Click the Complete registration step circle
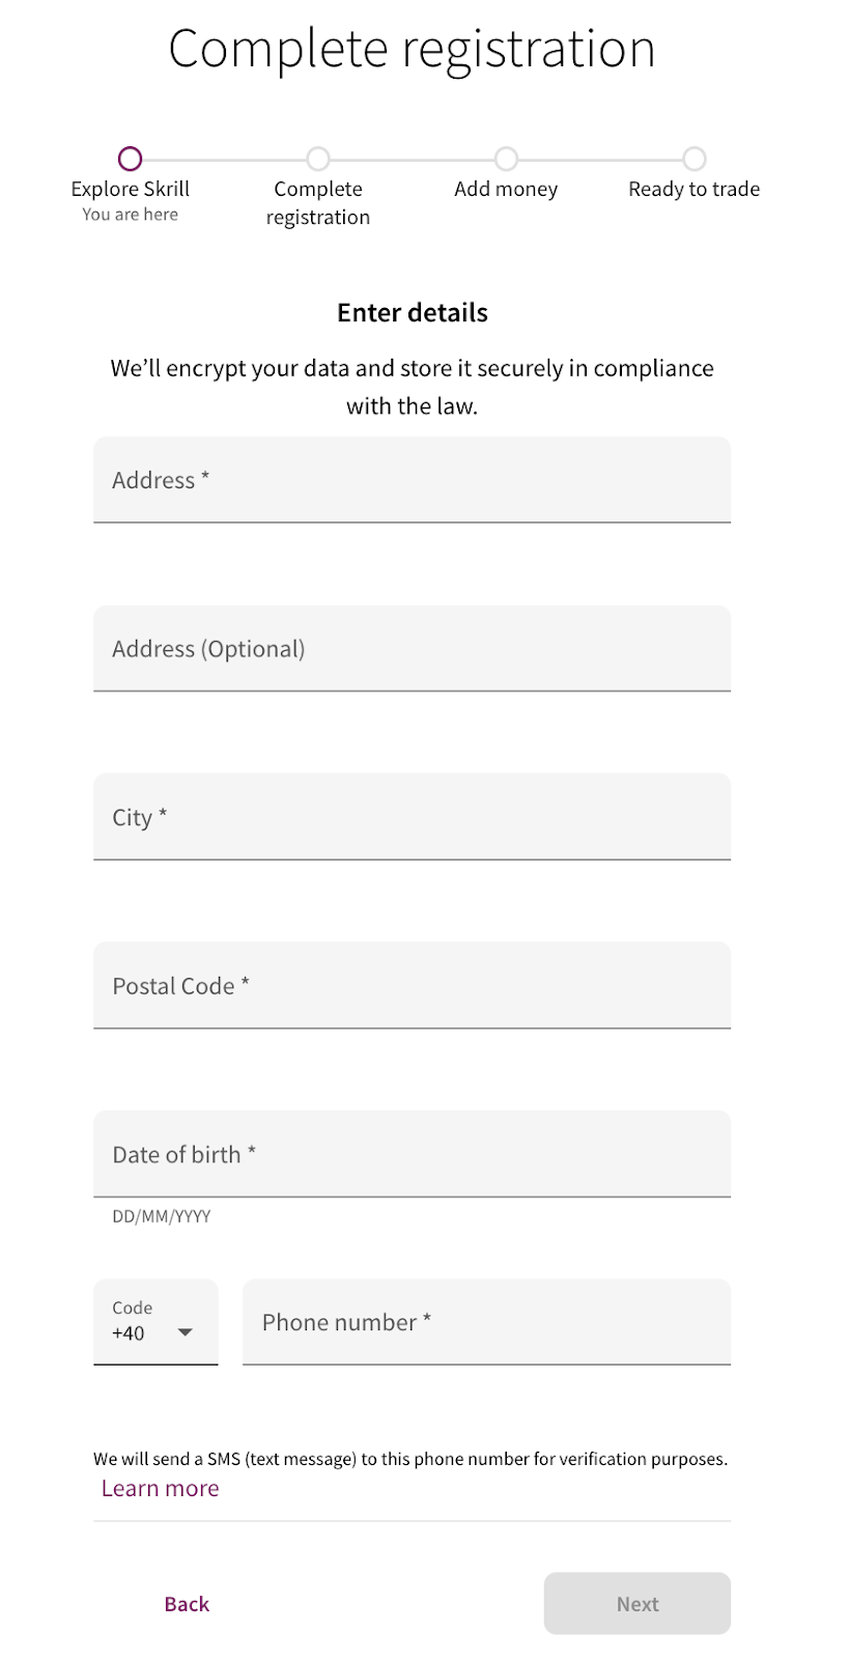 [x=318, y=159]
